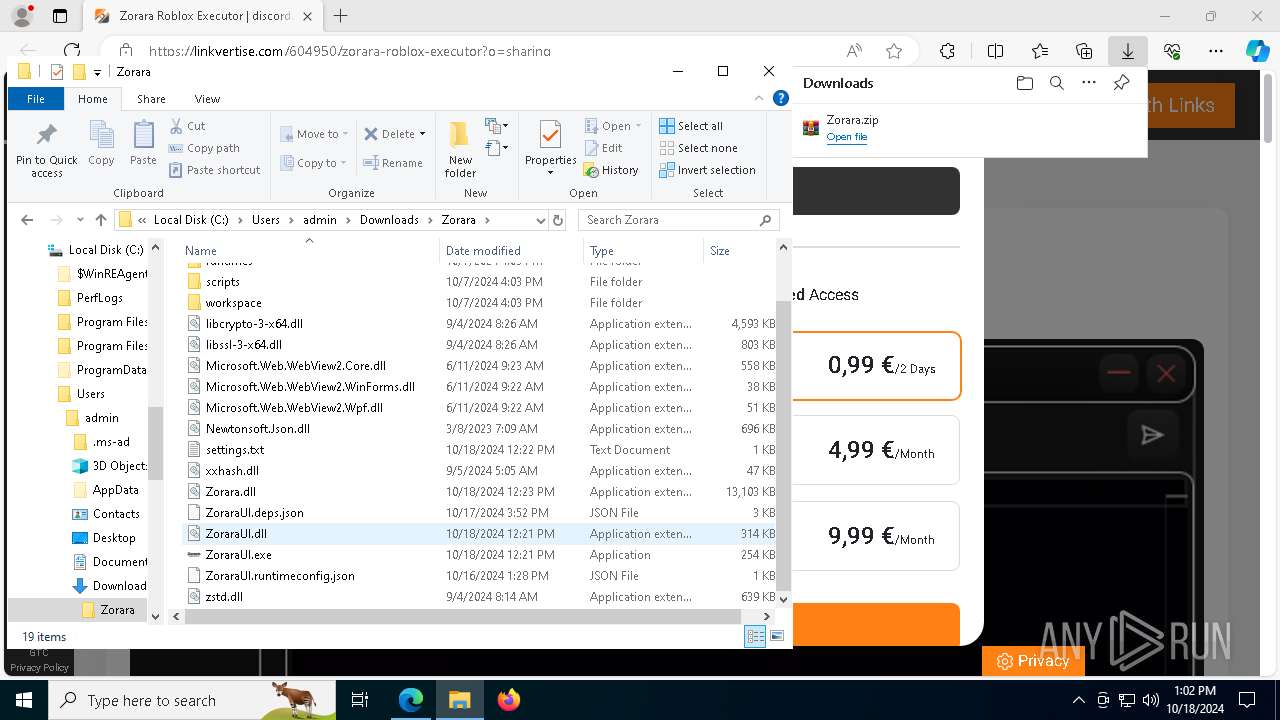Image resolution: width=1280 pixels, height=720 pixels.
Task: Click Select all in ribbon
Action: (x=691, y=126)
